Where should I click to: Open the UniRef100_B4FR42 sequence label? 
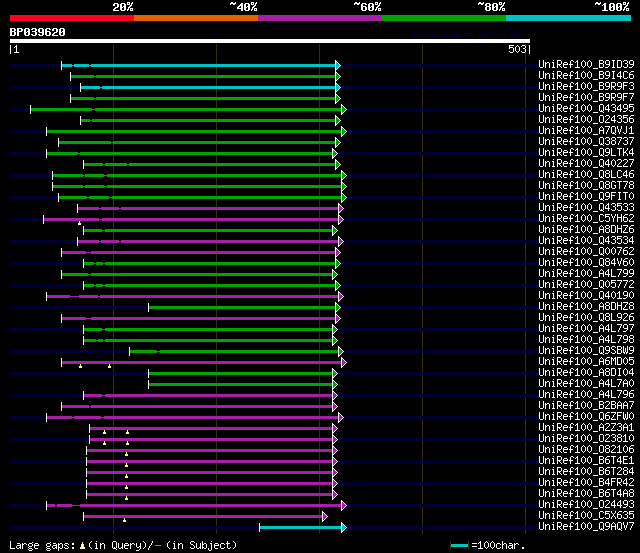(586, 483)
